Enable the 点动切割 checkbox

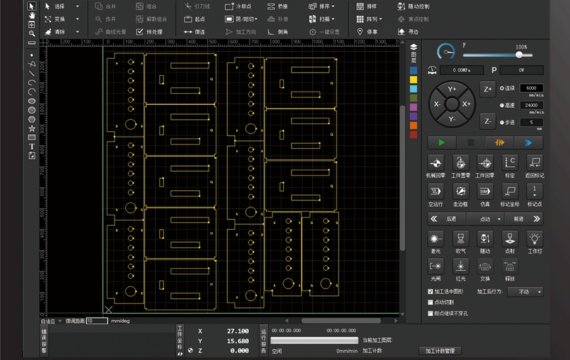[x=430, y=302]
